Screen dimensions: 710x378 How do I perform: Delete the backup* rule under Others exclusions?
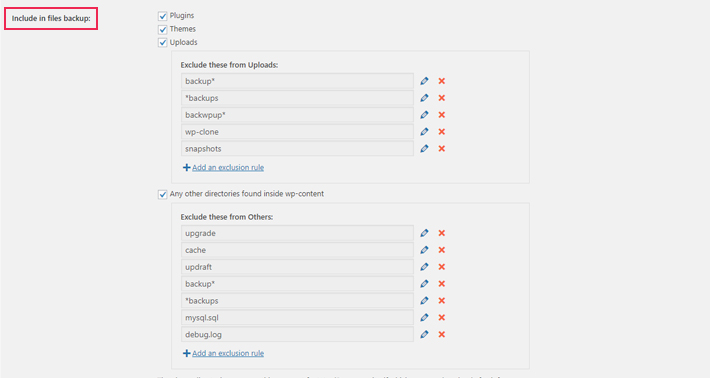441,284
